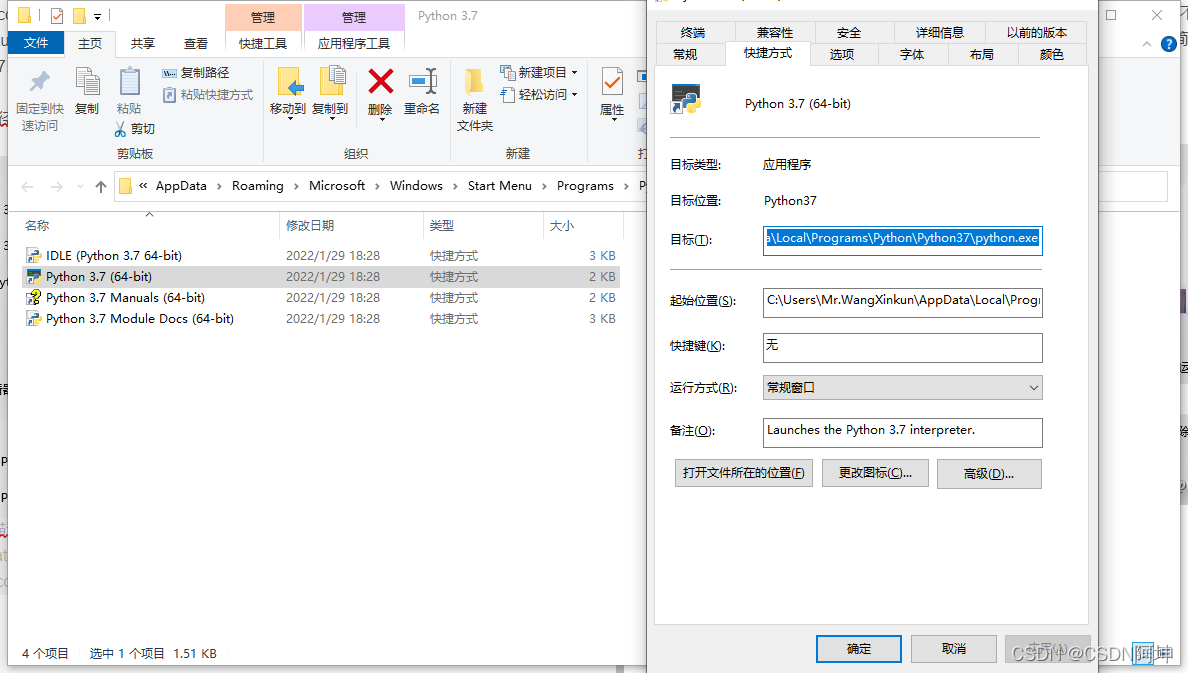The image size is (1188, 673).
Task: Click the Copy to (复制到) icon
Action: 331,82
